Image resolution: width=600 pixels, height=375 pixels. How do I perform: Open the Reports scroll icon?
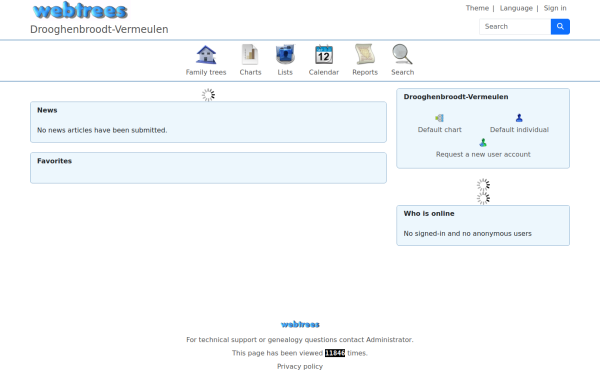pyautogui.click(x=365, y=54)
